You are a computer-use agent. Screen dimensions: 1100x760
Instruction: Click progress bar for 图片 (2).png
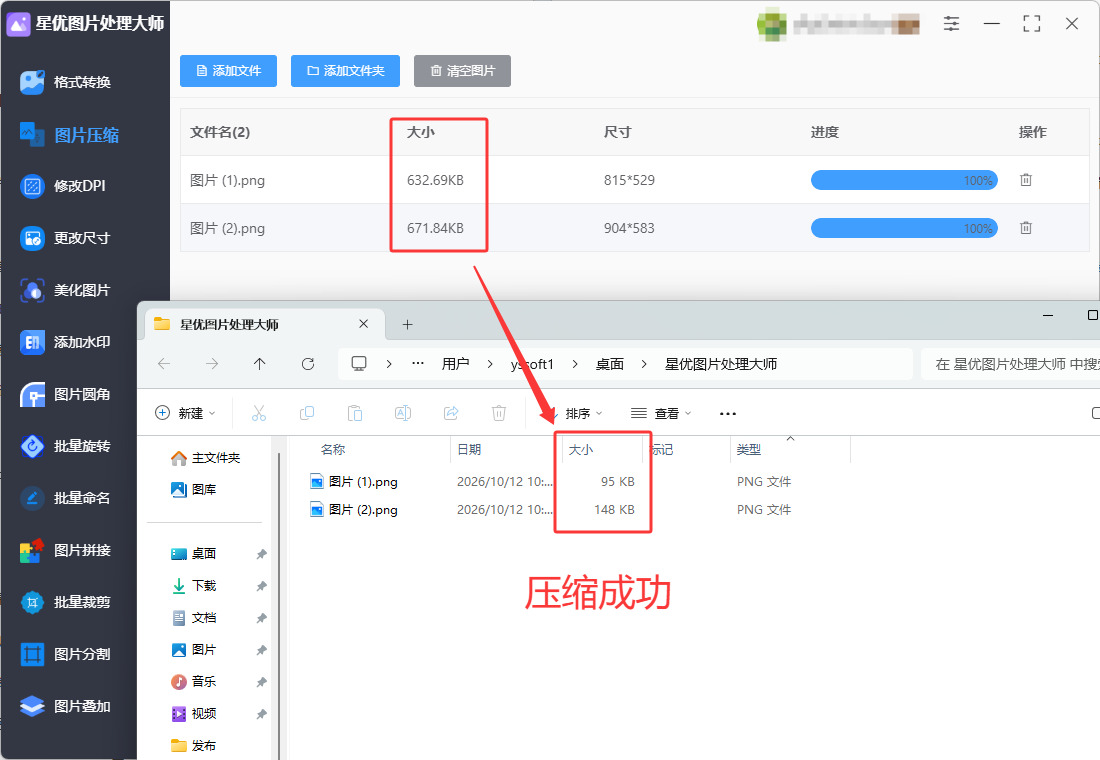click(904, 228)
